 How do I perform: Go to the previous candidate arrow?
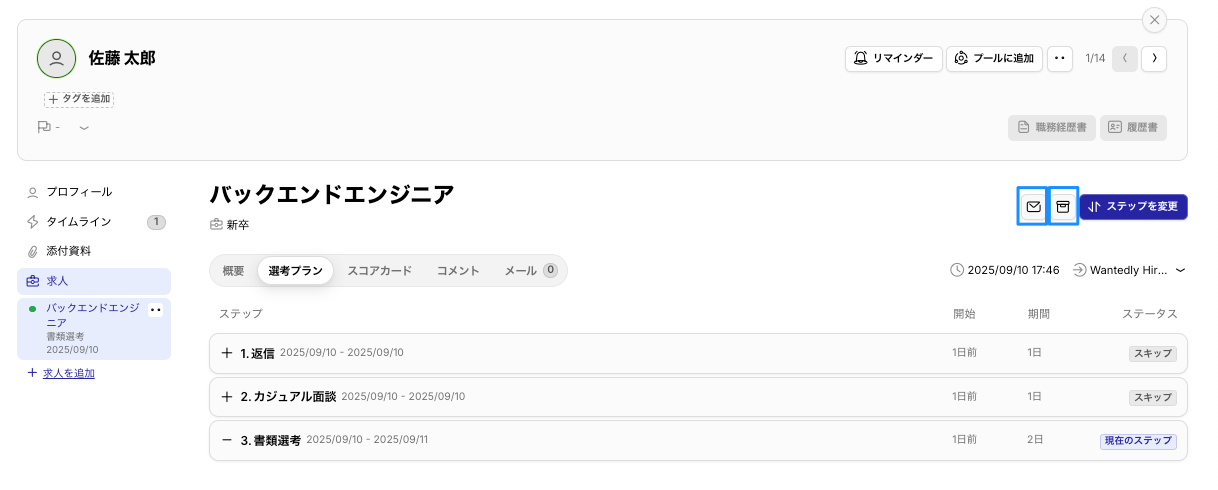[x=1125, y=59]
